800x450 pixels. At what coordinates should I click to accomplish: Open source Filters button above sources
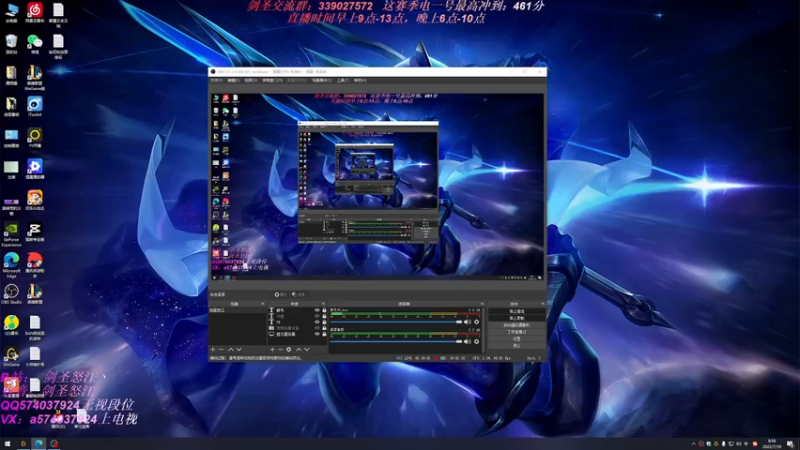(x=299, y=294)
